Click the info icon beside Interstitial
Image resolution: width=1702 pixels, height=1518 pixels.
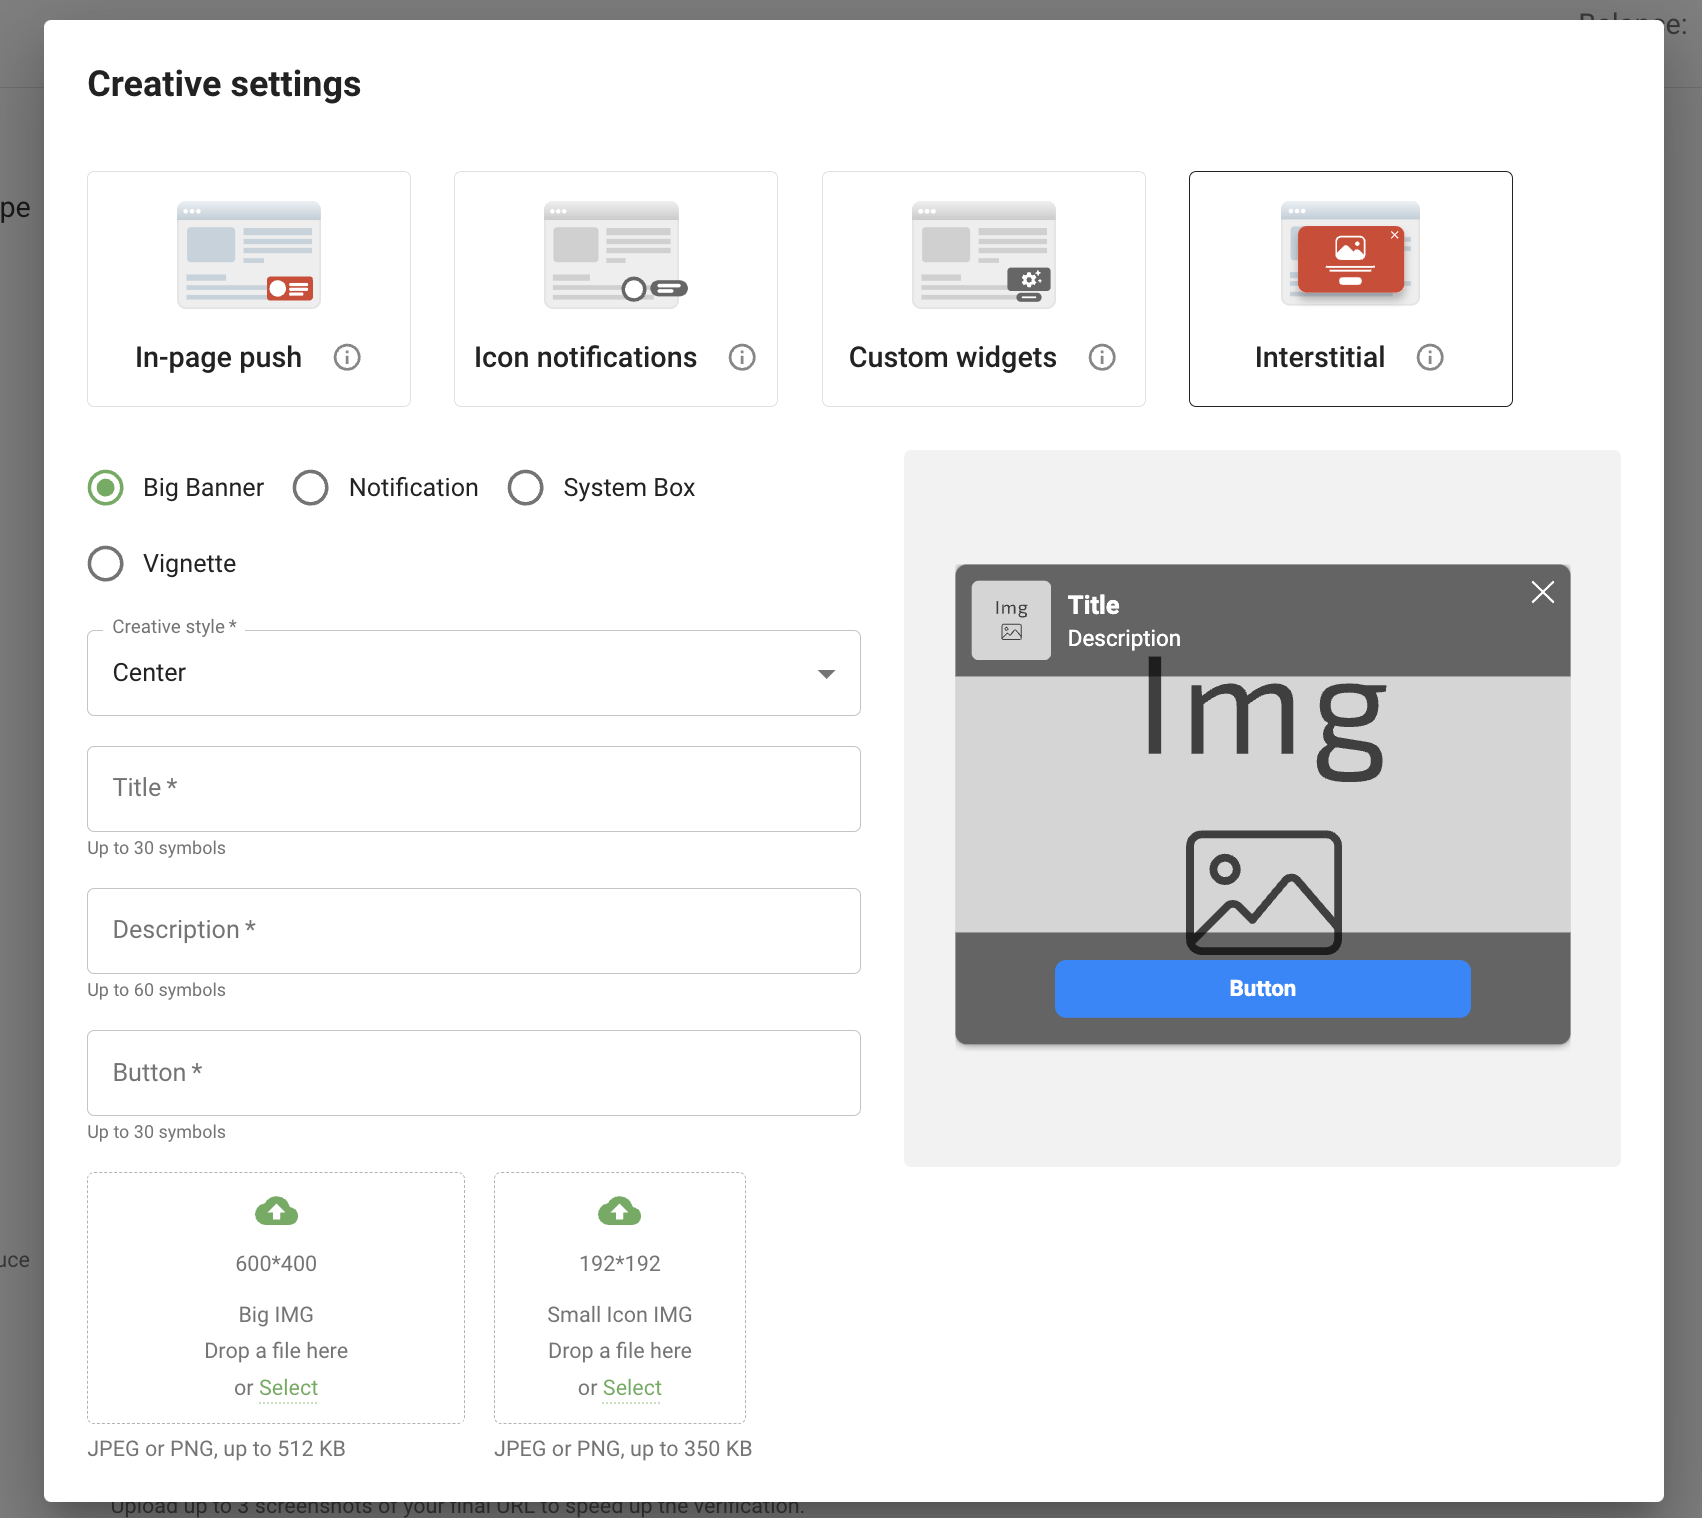1430,357
